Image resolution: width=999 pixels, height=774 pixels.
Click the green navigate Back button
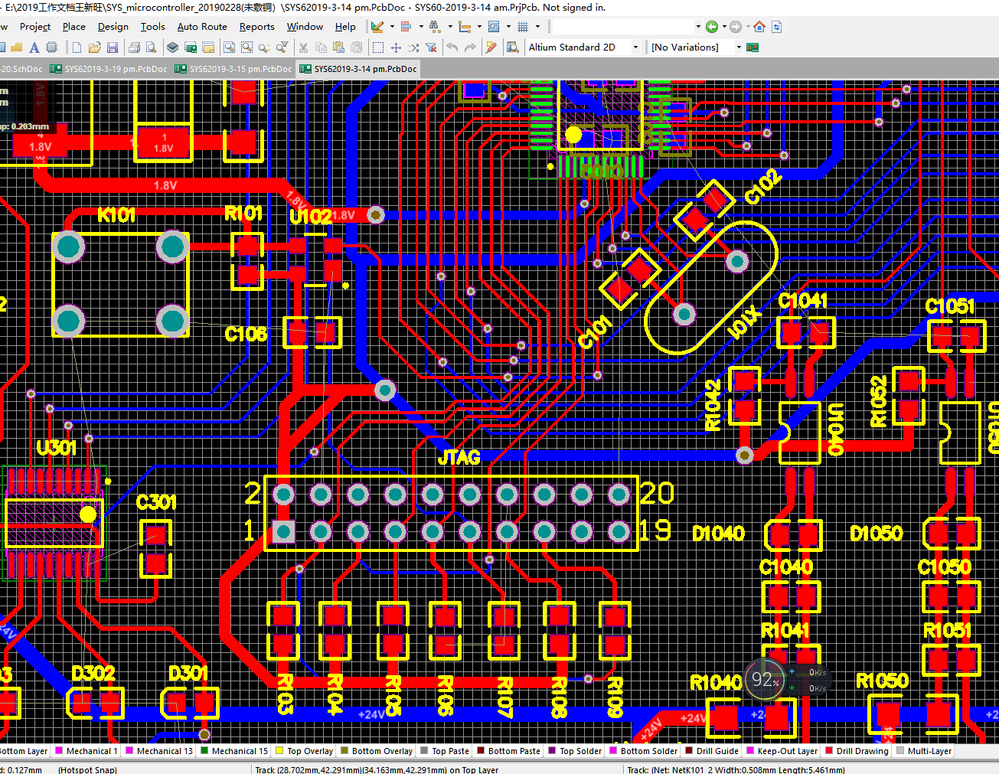[712, 27]
